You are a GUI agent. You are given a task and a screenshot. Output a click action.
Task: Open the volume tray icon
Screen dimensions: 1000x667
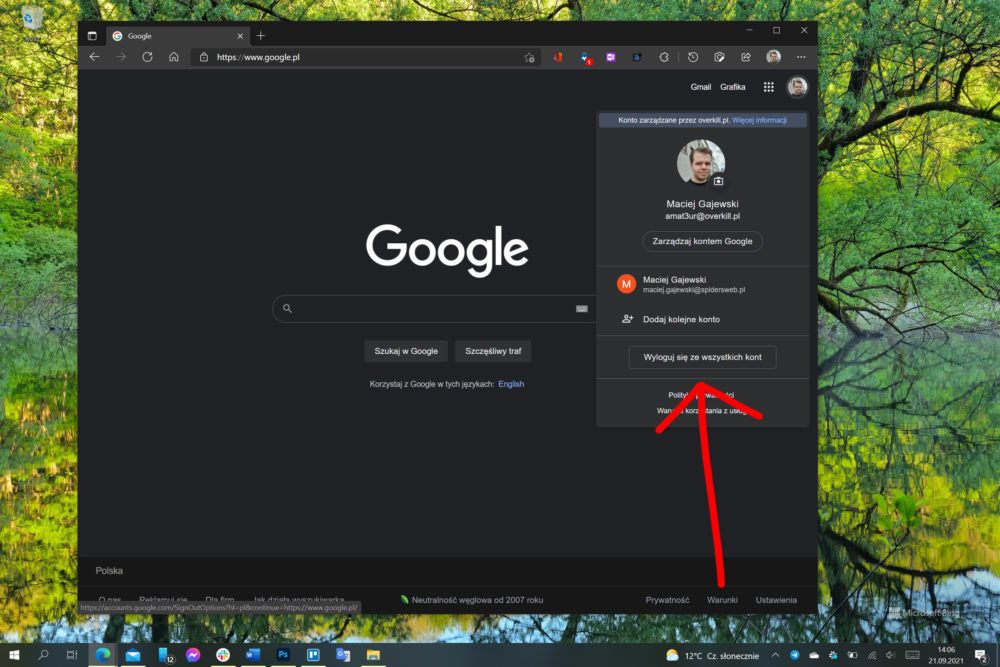[x=890, y=655]
